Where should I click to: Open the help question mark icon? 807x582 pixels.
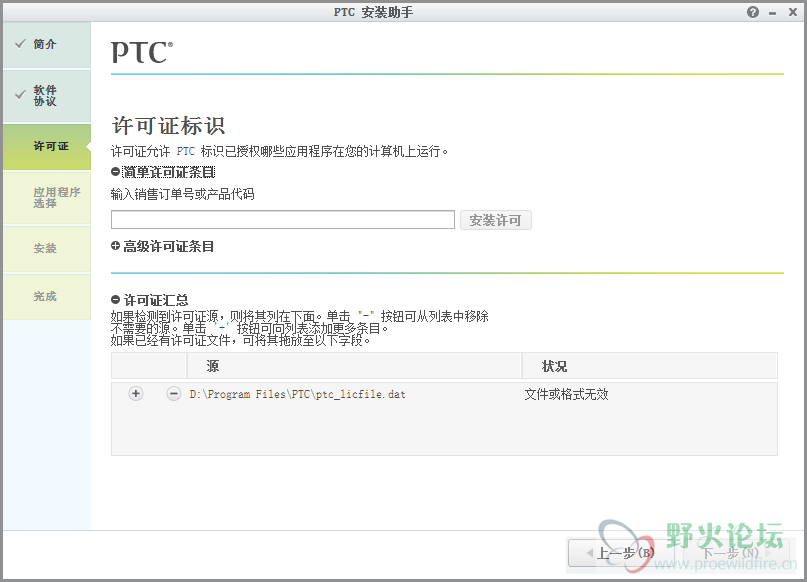753,12
